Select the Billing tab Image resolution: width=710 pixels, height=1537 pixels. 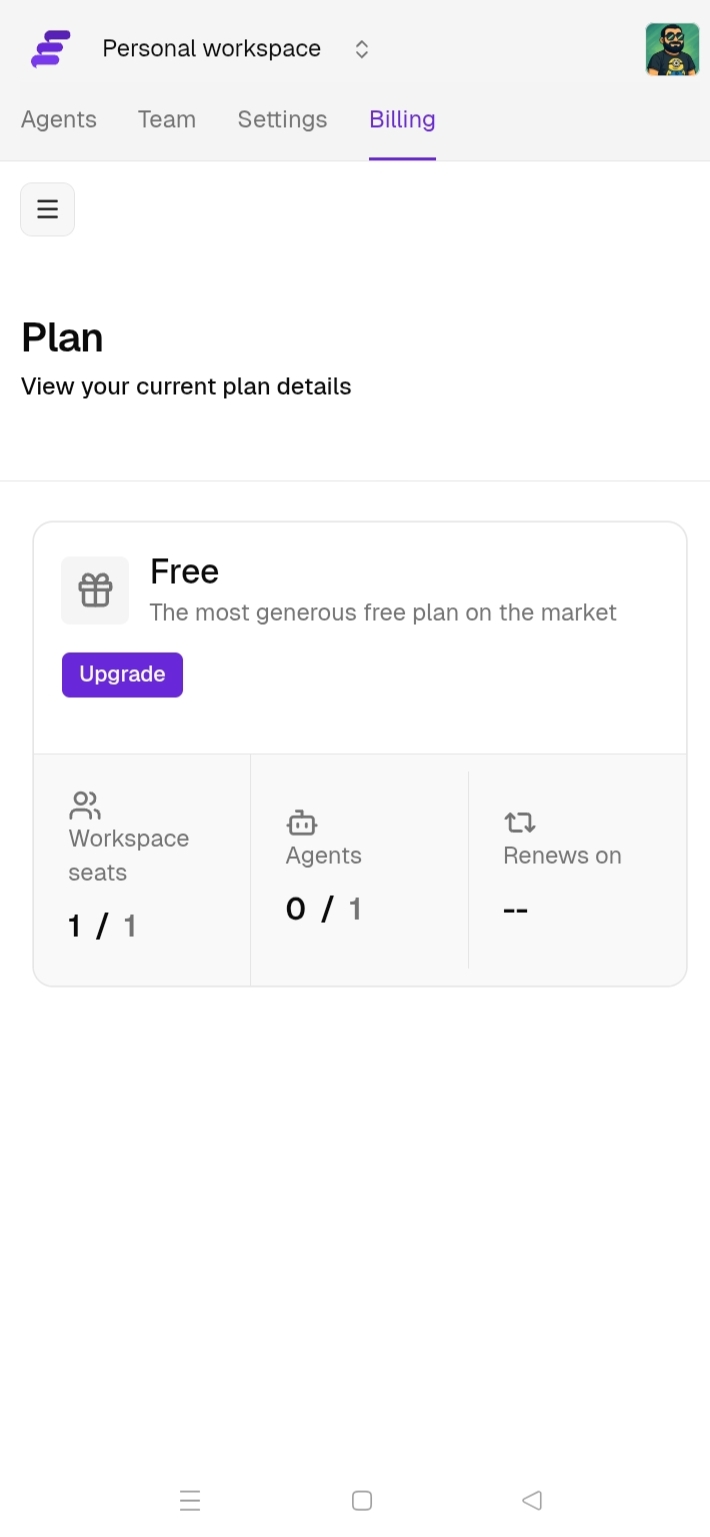(402, 119)
